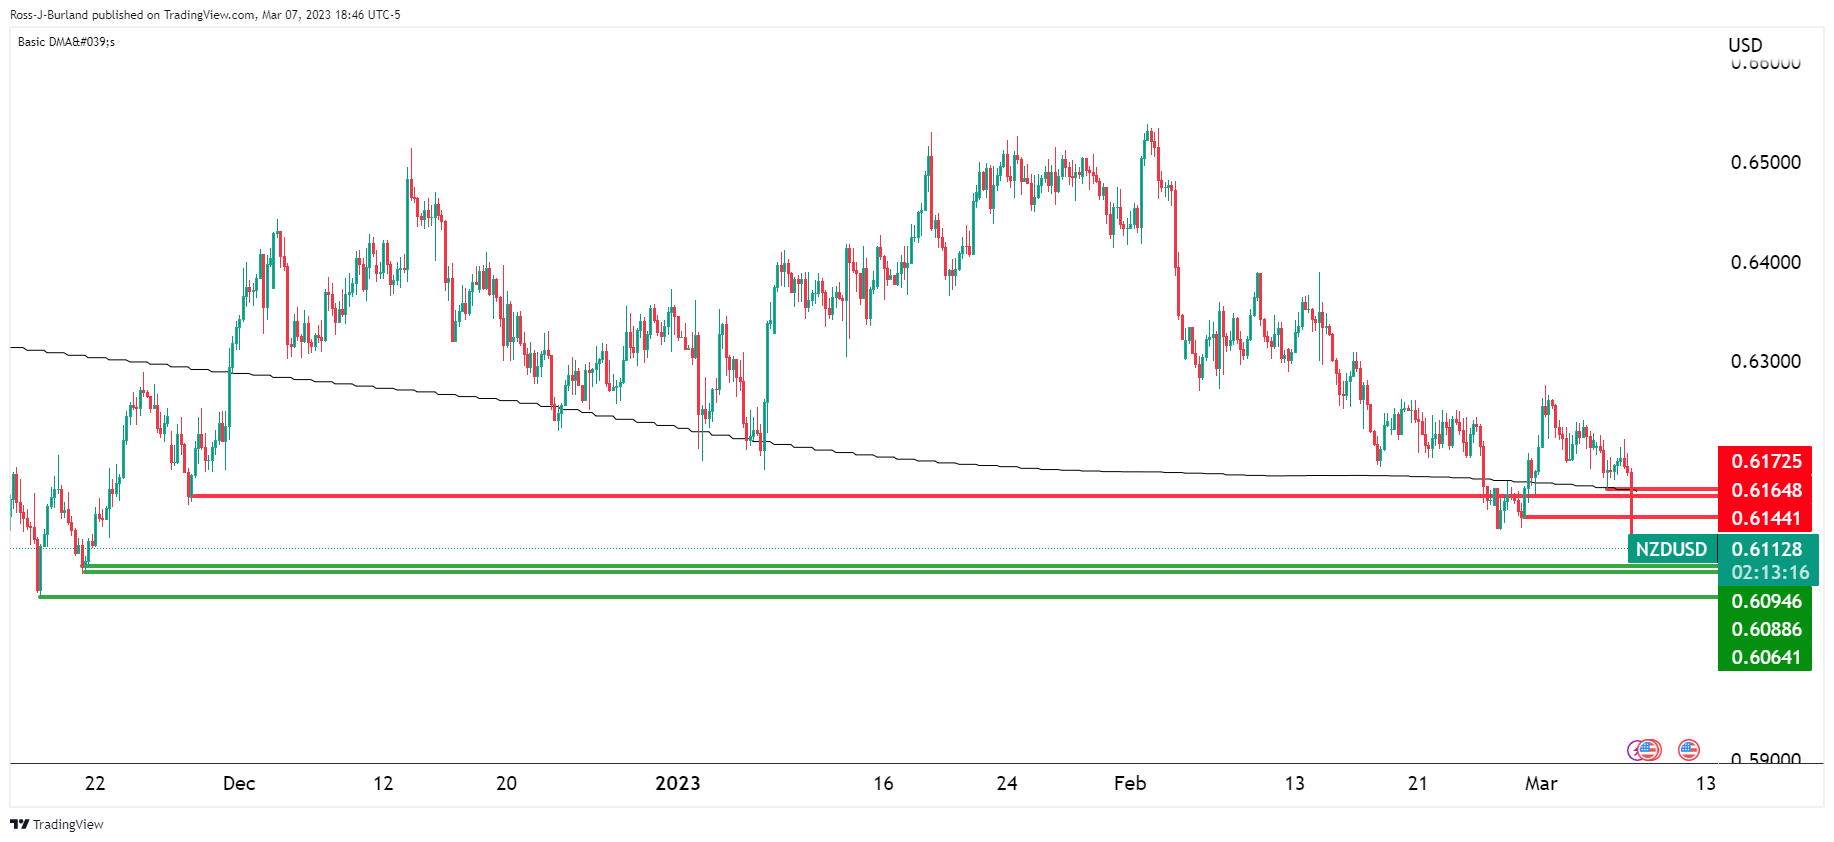Click the 0.63000 price axis value
Viewport: 1834px width, 842px height.
tap(1765, 361)
